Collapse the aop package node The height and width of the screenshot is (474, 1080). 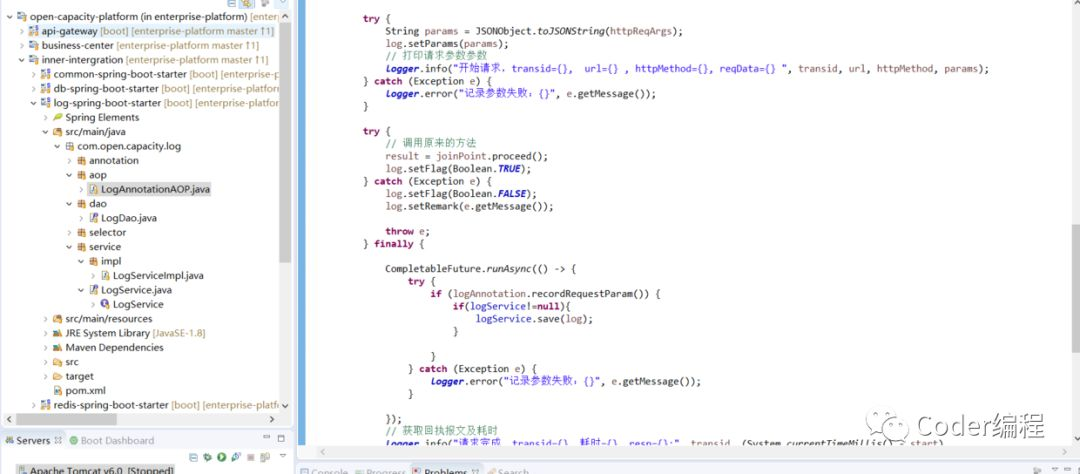pyautogui.click(x=69, y=175)
